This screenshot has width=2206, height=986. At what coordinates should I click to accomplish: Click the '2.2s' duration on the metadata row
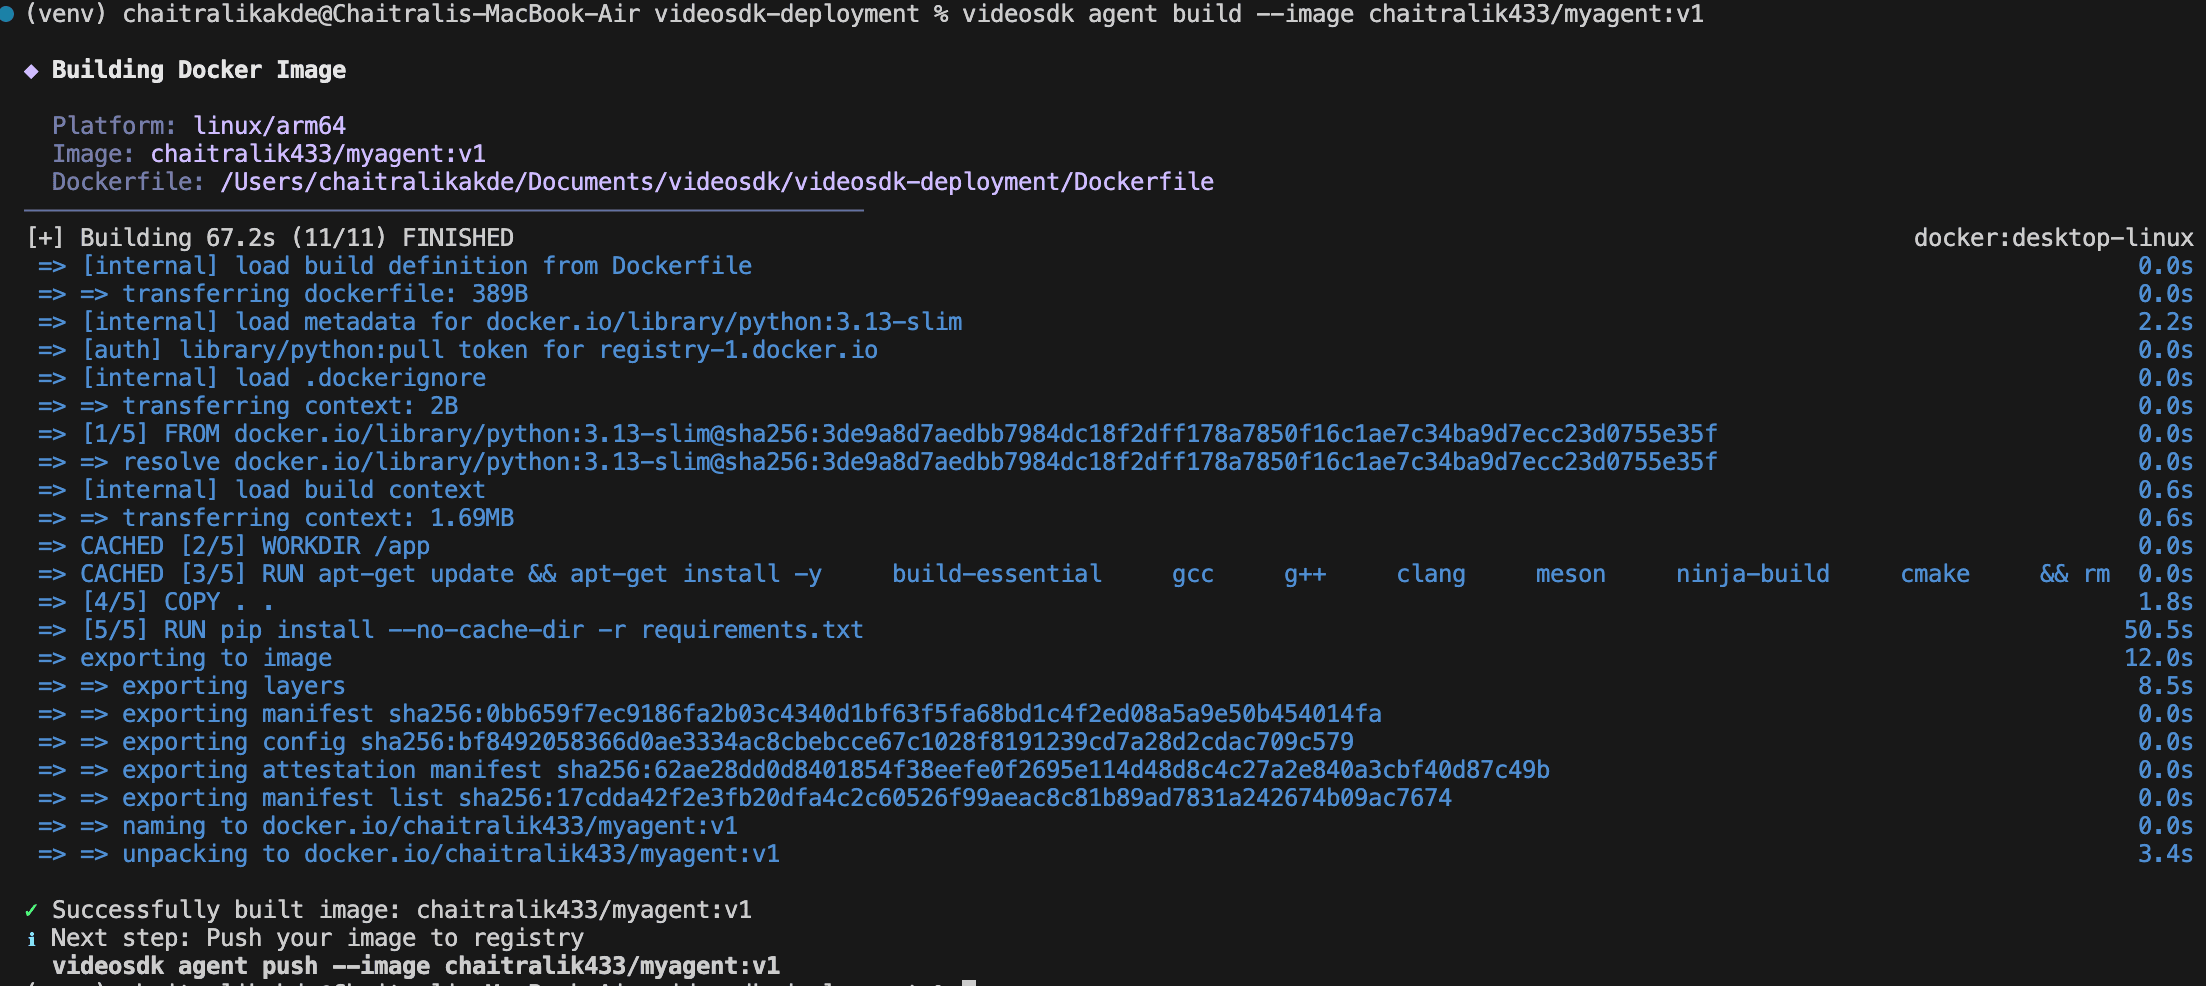pyautogui.click(x=2165, y=322)
